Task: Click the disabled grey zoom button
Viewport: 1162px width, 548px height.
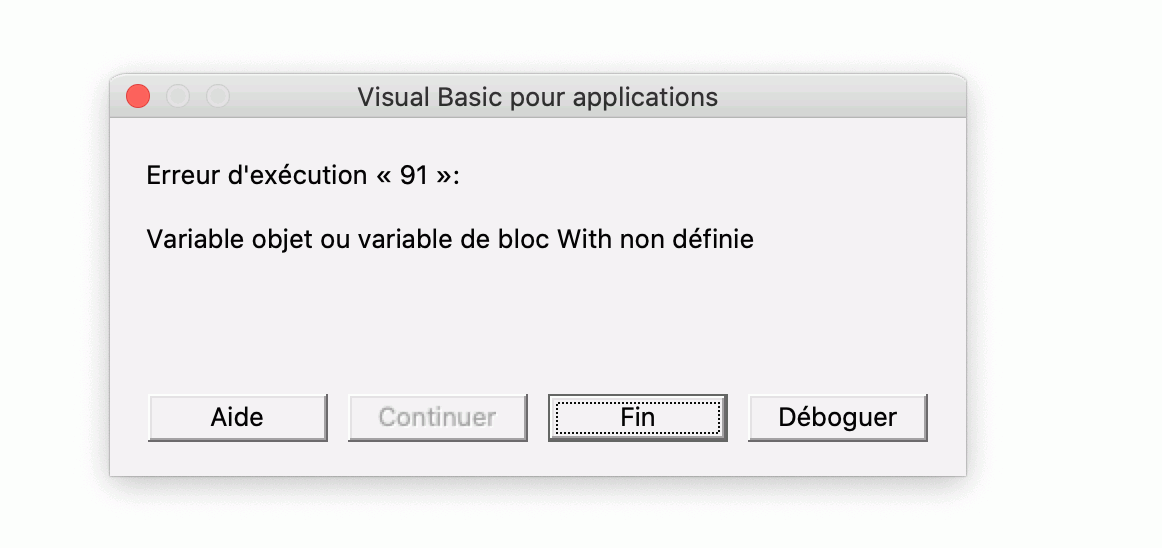Action: point(218,97)
